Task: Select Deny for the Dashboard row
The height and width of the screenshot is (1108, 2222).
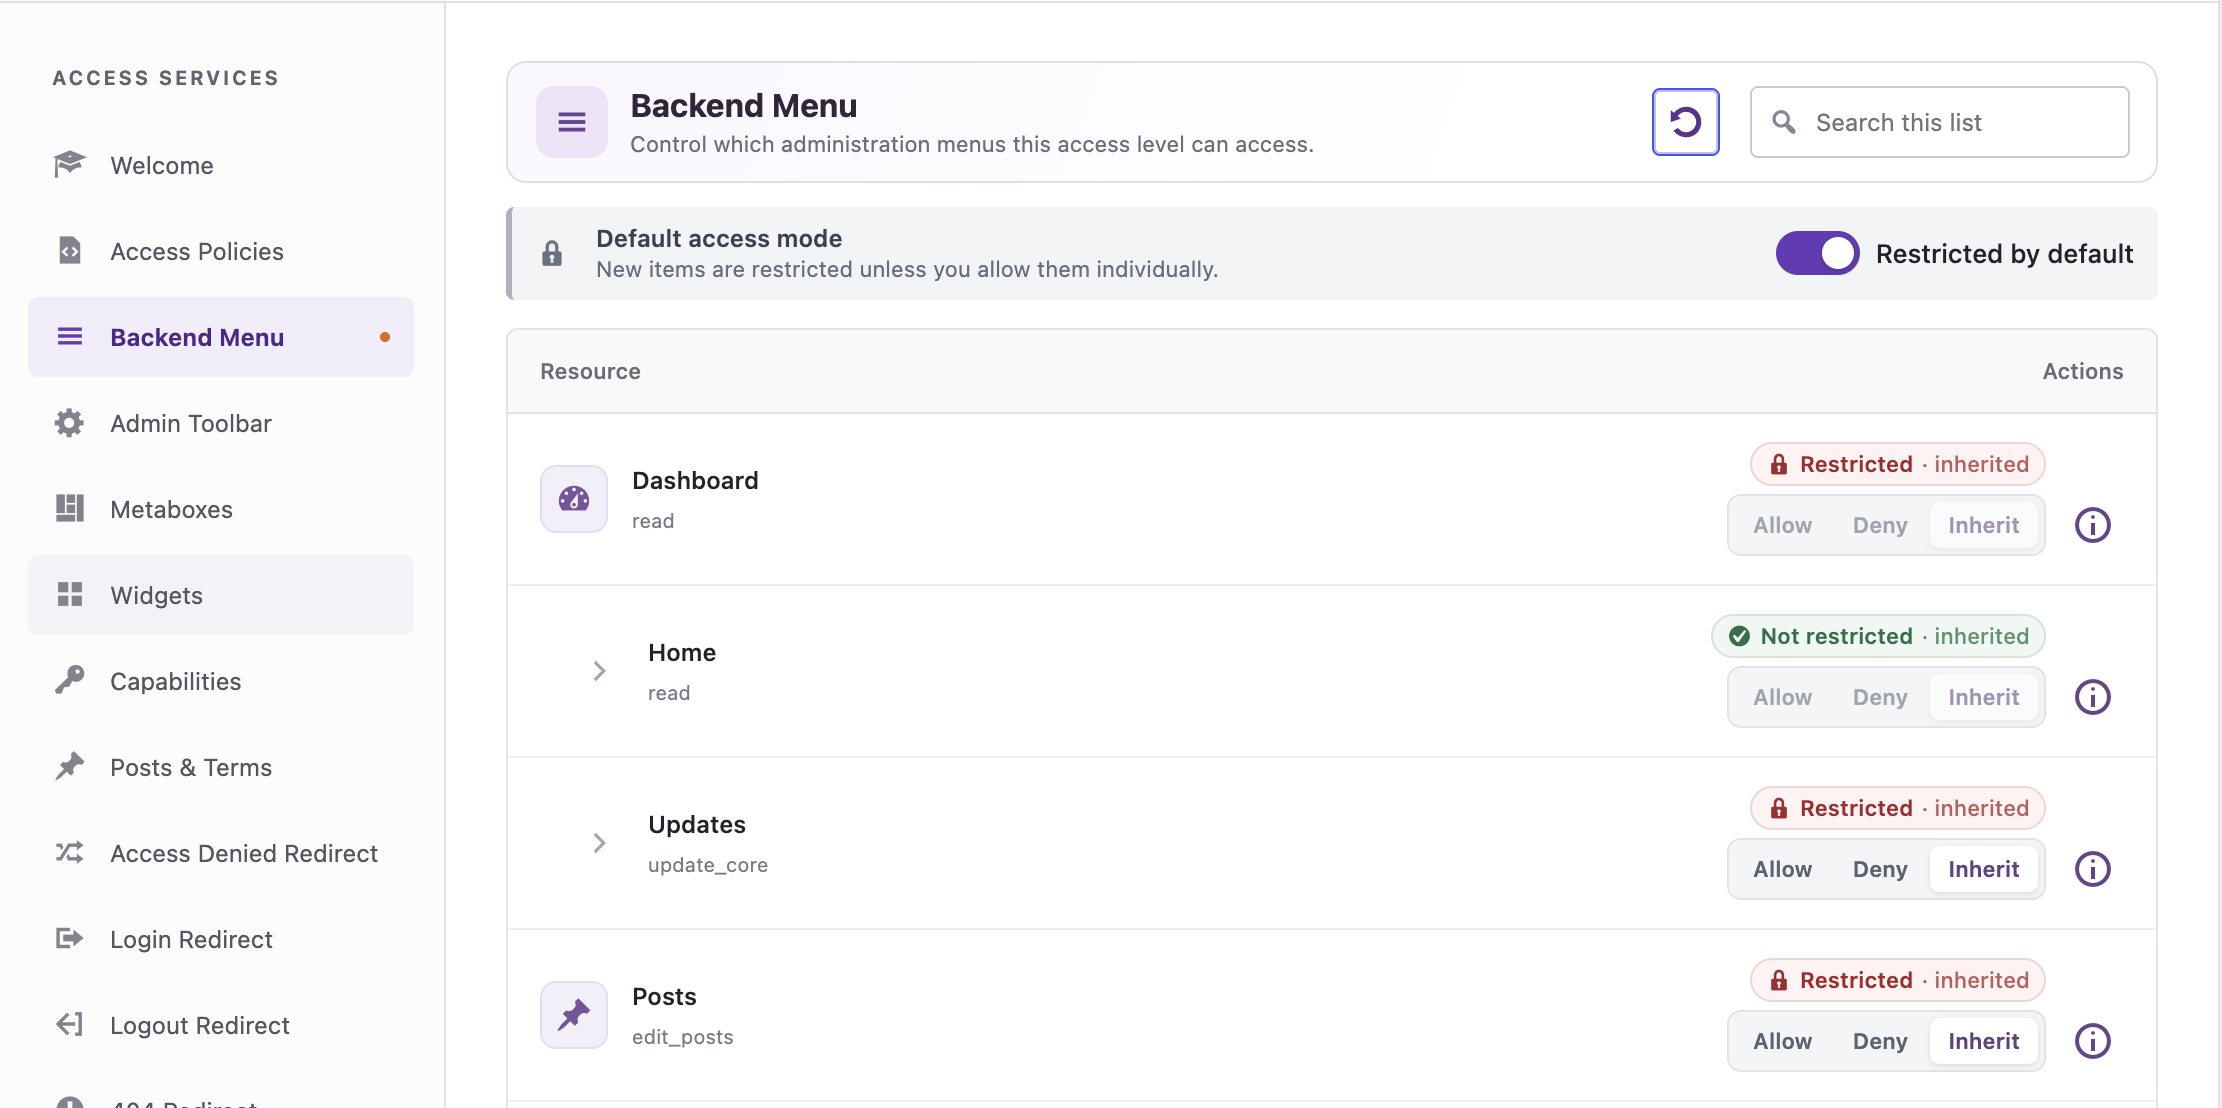Action: [1879, 525]
